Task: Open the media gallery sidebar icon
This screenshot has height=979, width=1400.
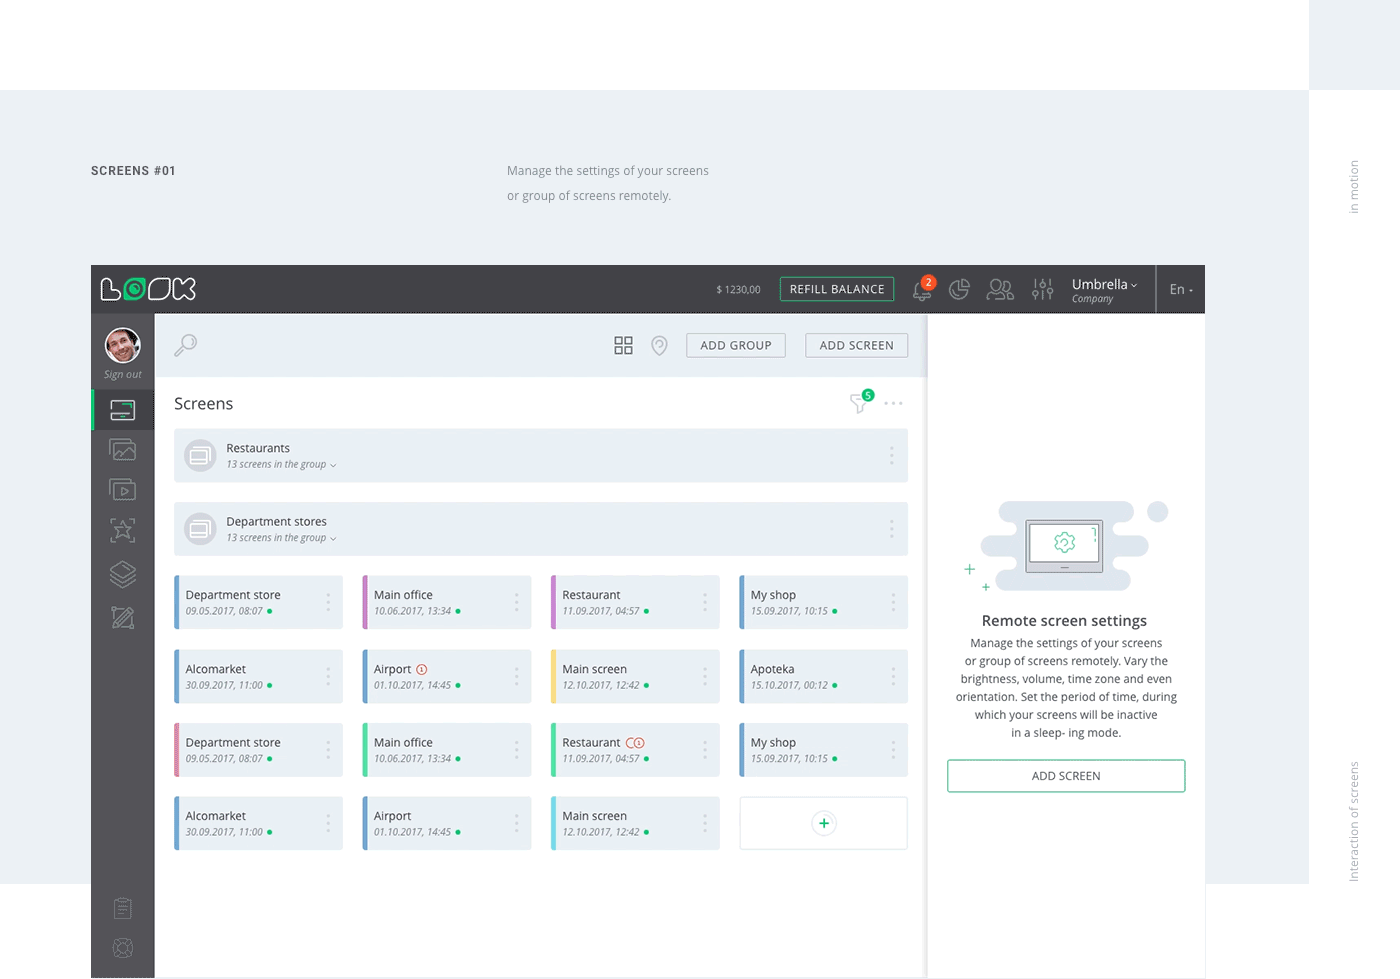Action: [x=123, y=450]
